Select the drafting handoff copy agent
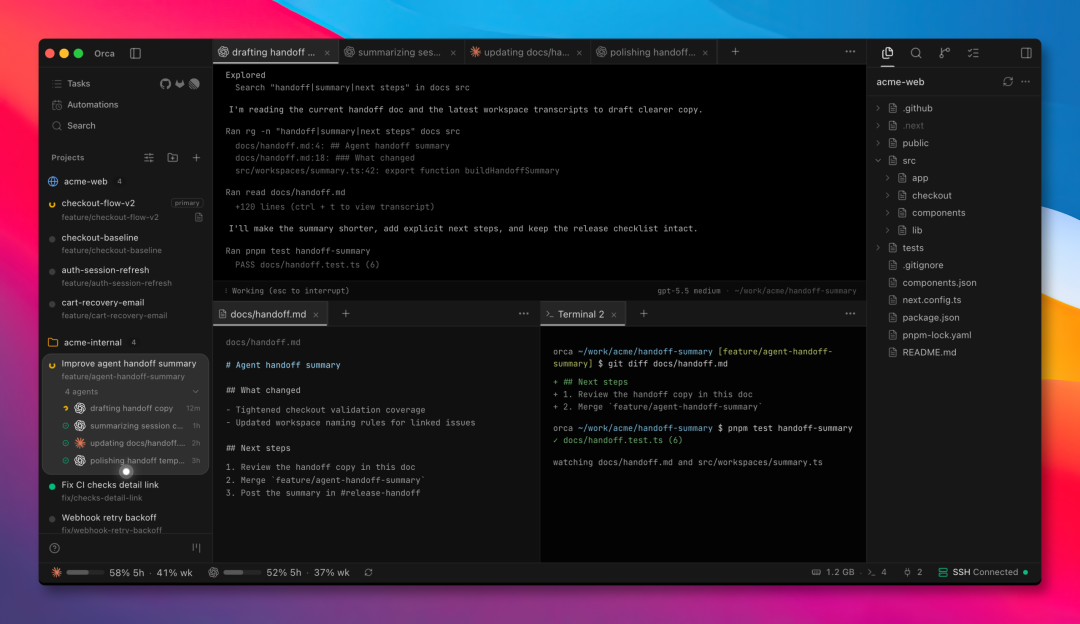Viewport: 1080px width, 624px height. (x=131, y=408)
